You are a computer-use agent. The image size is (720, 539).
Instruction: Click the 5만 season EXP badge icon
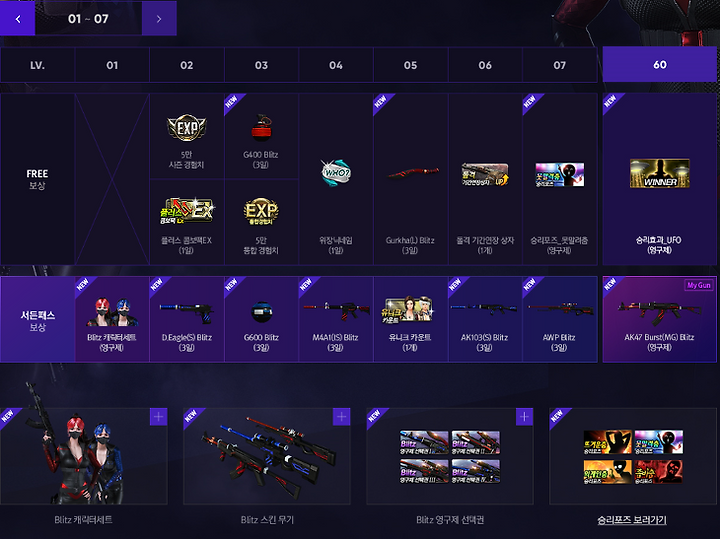pos(186,127)
